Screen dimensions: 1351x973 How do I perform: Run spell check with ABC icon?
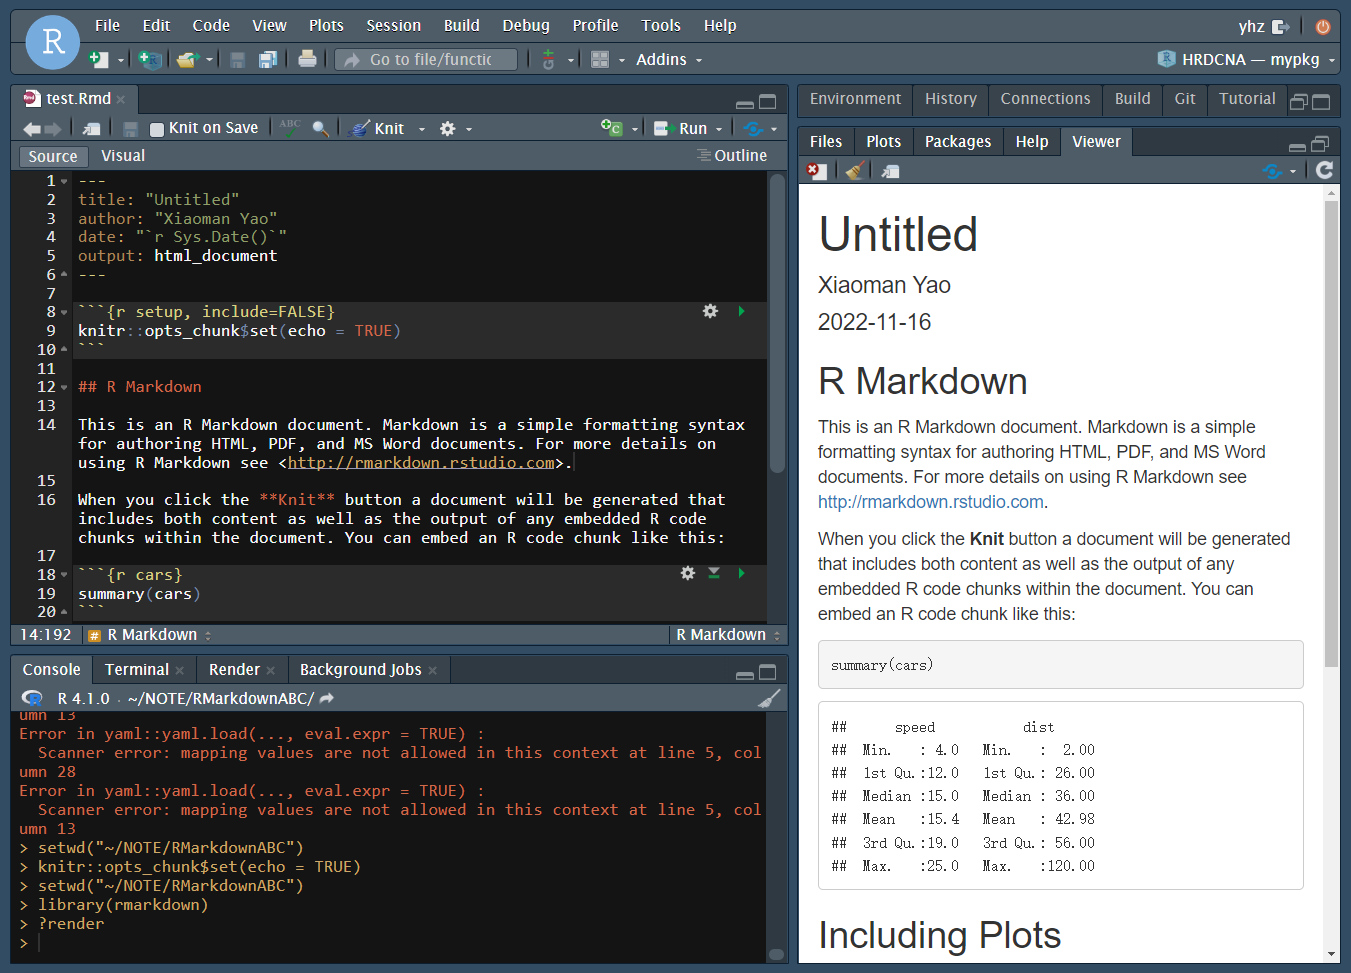(290, 127)
